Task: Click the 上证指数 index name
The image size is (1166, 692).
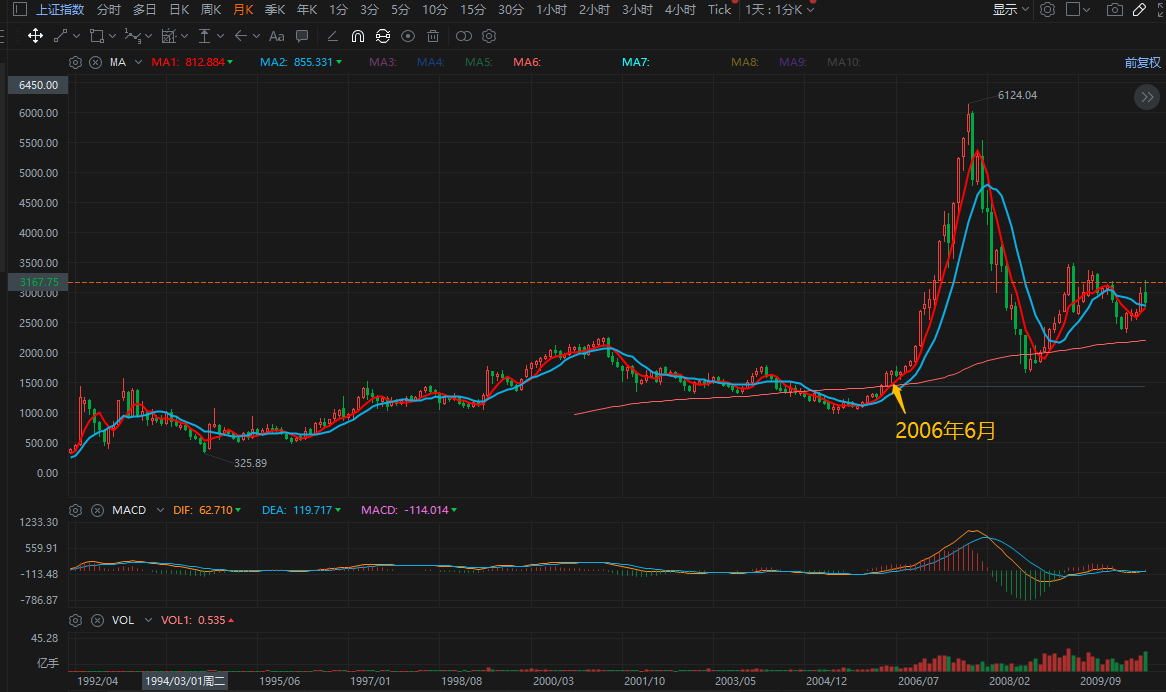Action: click(x=60, y=10)
